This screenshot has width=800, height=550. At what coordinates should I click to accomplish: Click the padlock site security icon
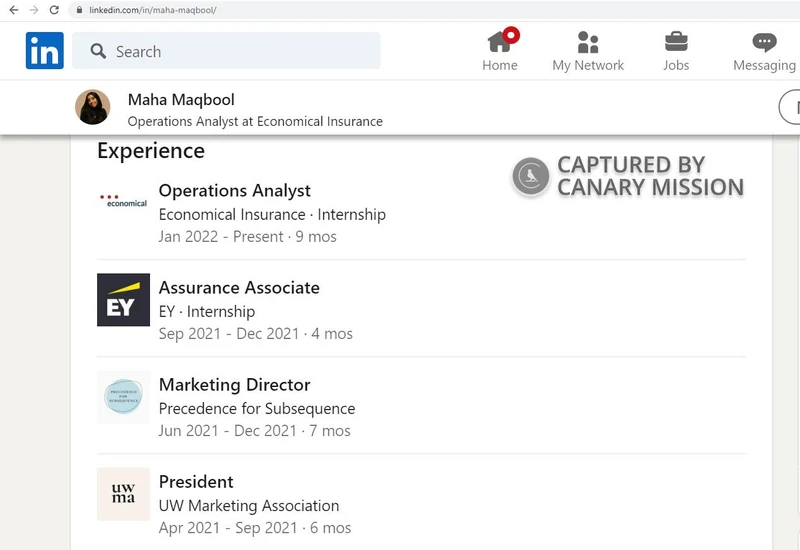tap(79, 10)
